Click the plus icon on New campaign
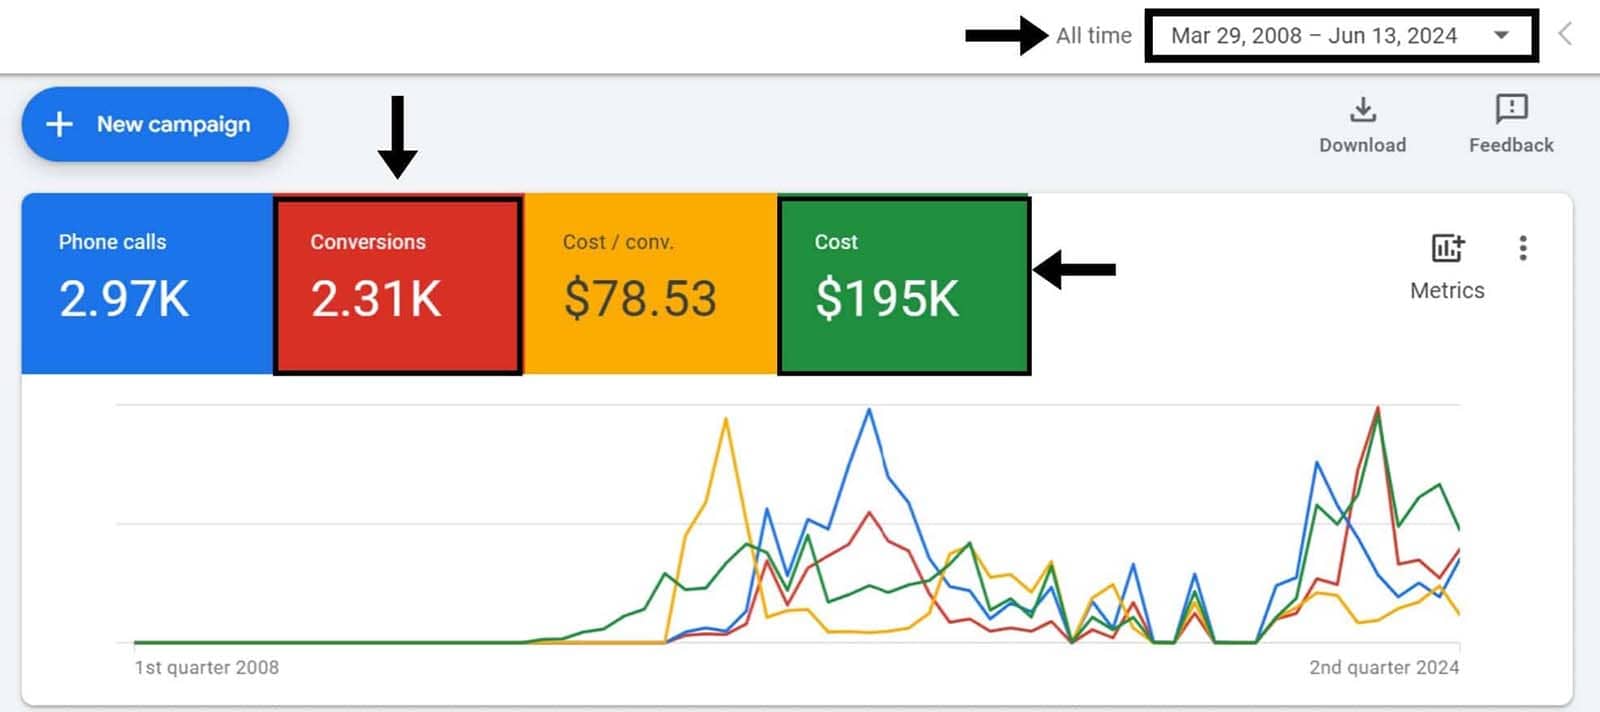Viewport: 1600px width, 712px height. tap(60, 124)
